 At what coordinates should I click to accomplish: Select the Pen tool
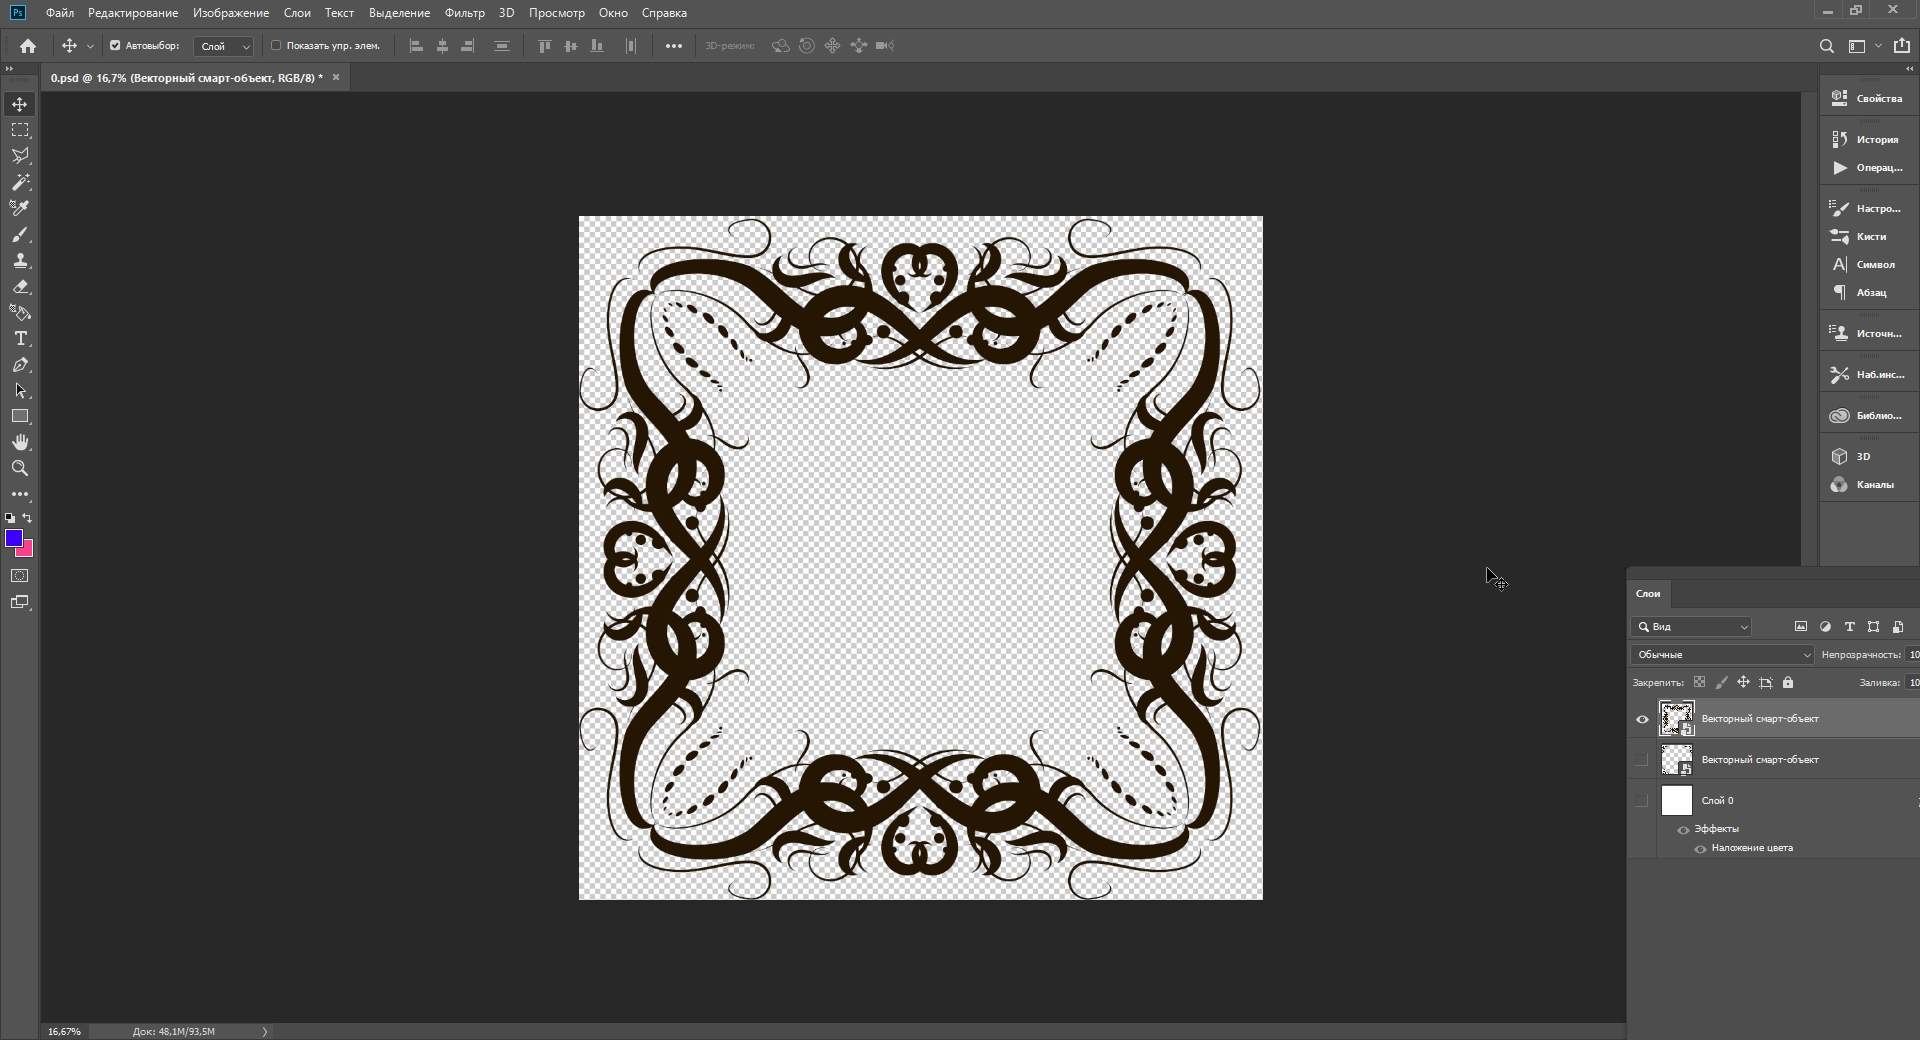tap(20, 365)
